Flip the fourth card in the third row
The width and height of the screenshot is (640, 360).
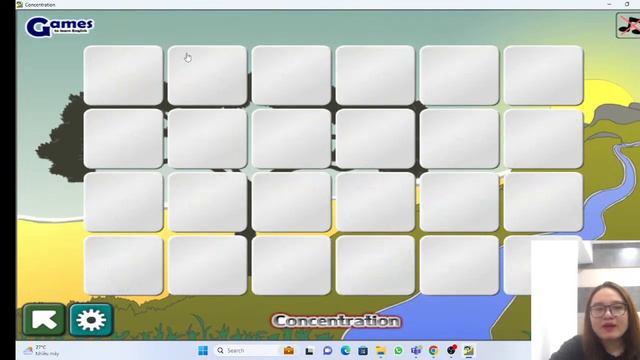tap(376, 202)
